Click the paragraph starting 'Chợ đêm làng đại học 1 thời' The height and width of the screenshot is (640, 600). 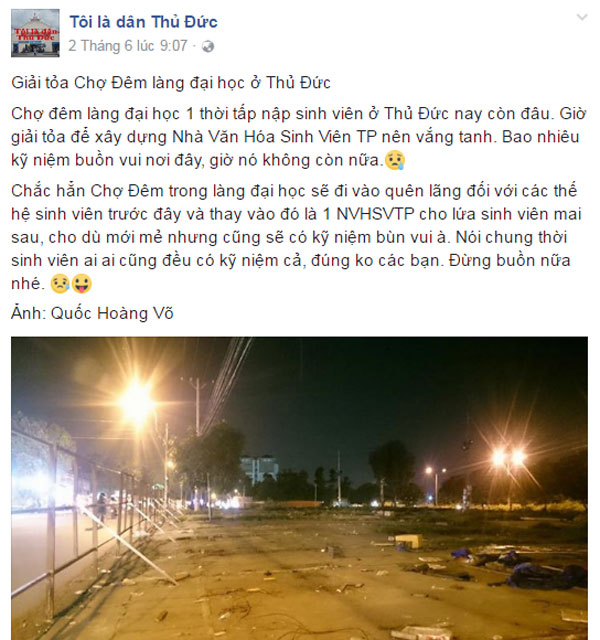point(298,137)
